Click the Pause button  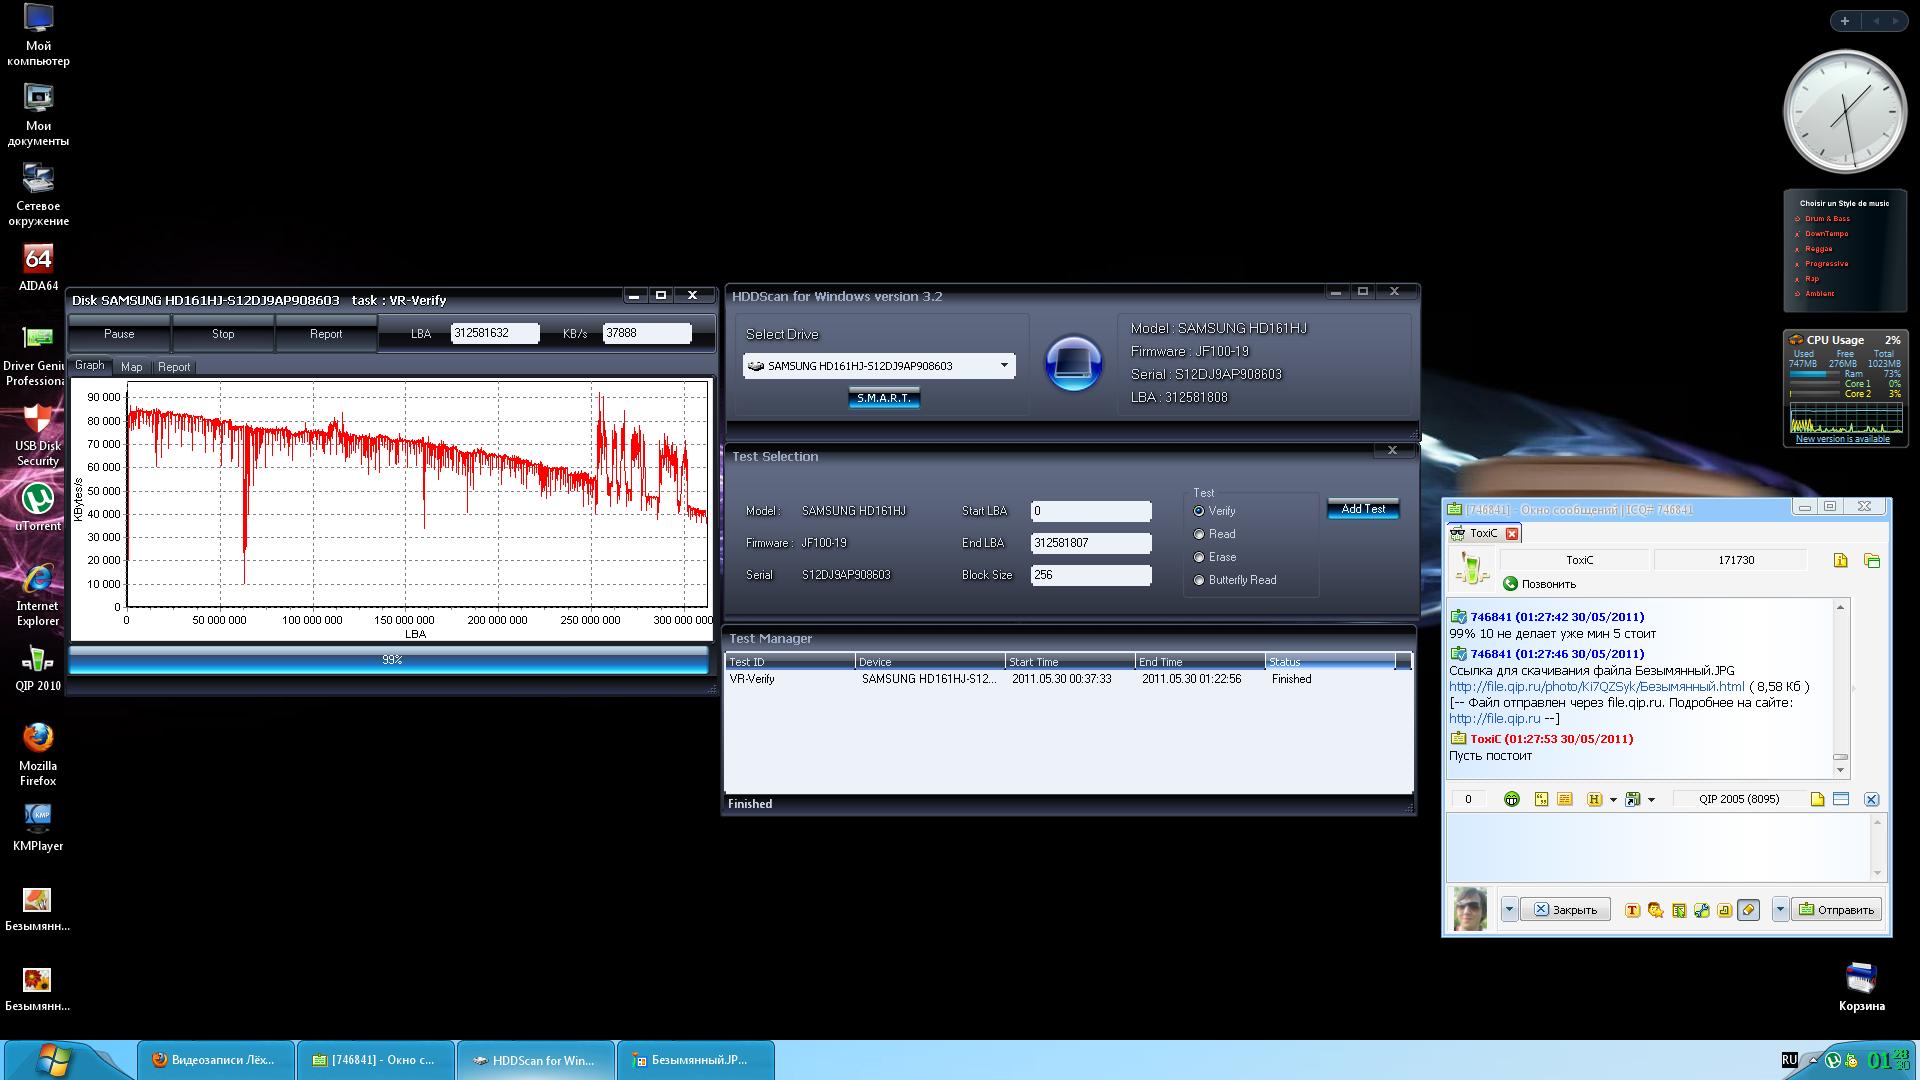click(119, 334)
